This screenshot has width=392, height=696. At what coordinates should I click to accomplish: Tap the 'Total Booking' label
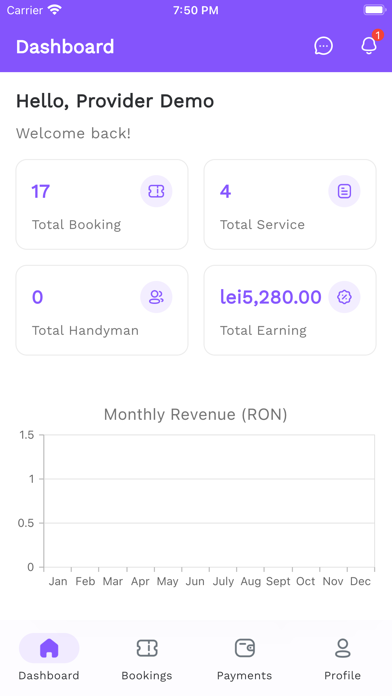(76, 225)
